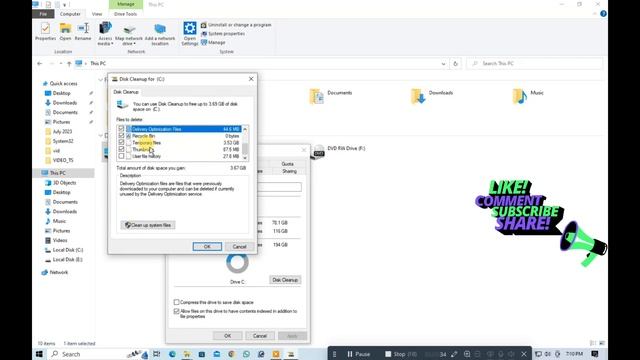Check Compress this drive to save space
640x360 pixels.
pos(176,302)
